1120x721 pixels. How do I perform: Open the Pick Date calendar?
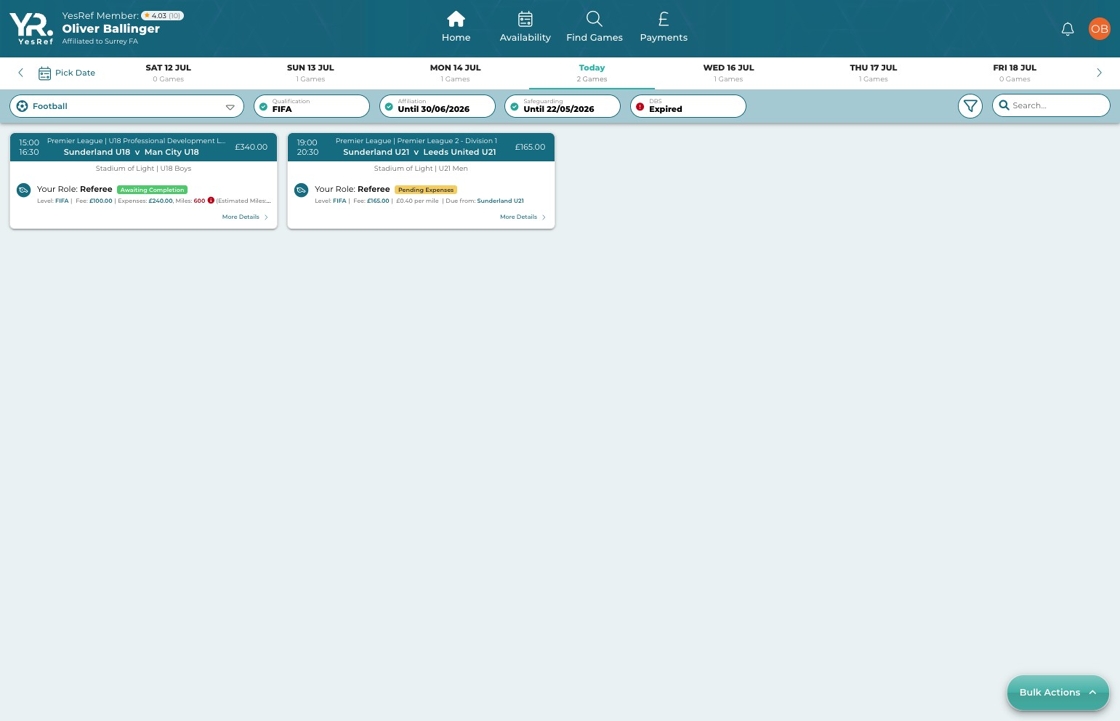(66, 73)
